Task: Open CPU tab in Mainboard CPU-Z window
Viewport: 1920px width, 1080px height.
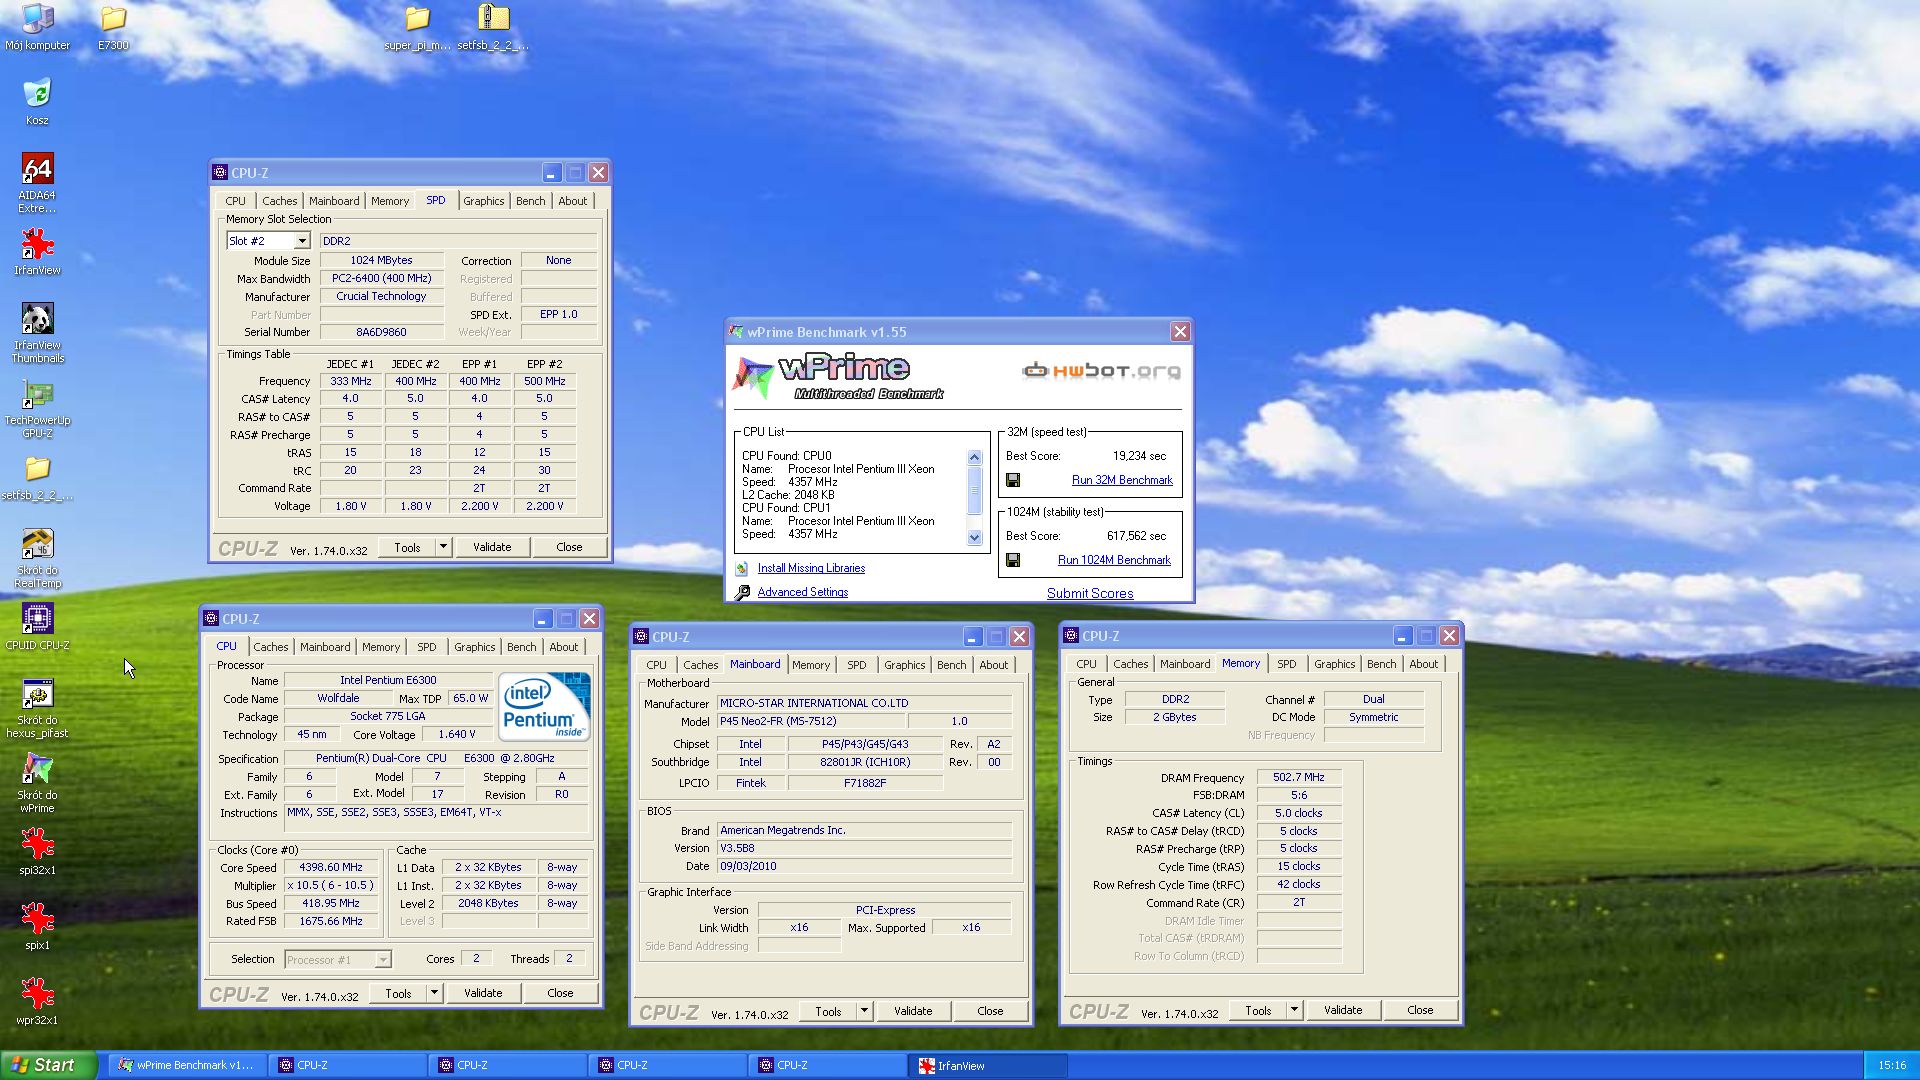Action: [656, 665]
